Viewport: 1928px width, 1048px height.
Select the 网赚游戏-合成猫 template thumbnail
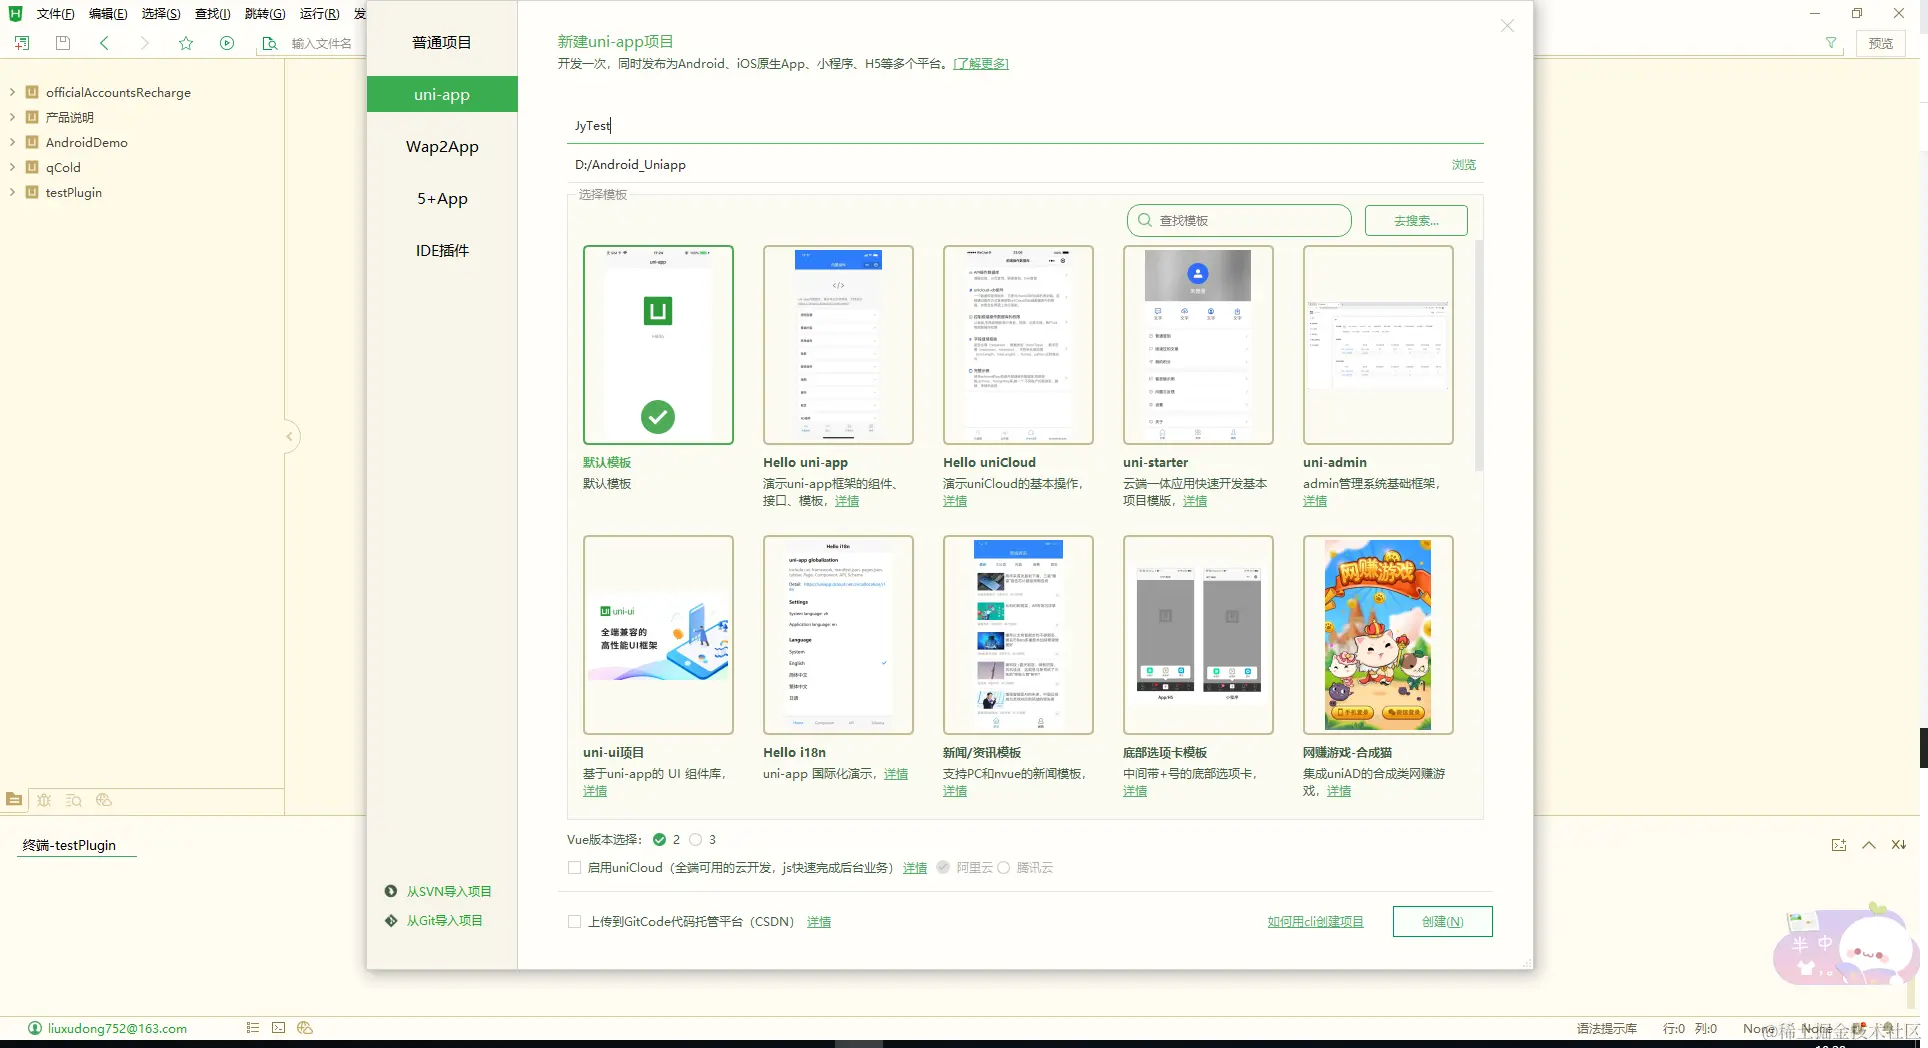point(1378,635)
